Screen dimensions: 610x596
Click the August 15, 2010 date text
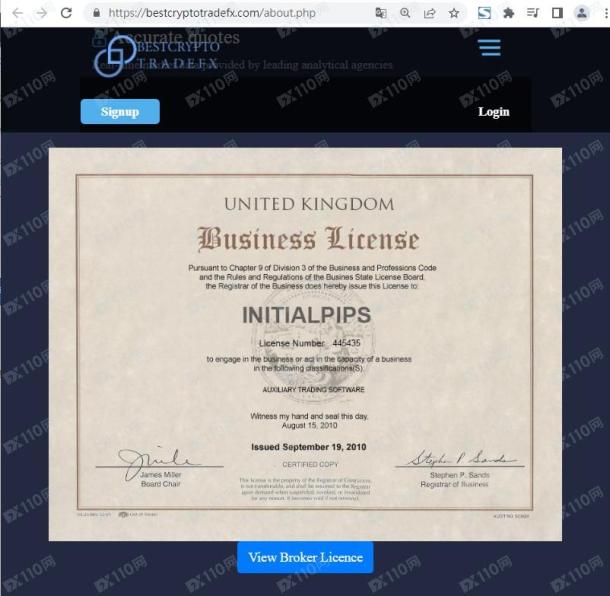pyautogui.click(x=310, y=426)
